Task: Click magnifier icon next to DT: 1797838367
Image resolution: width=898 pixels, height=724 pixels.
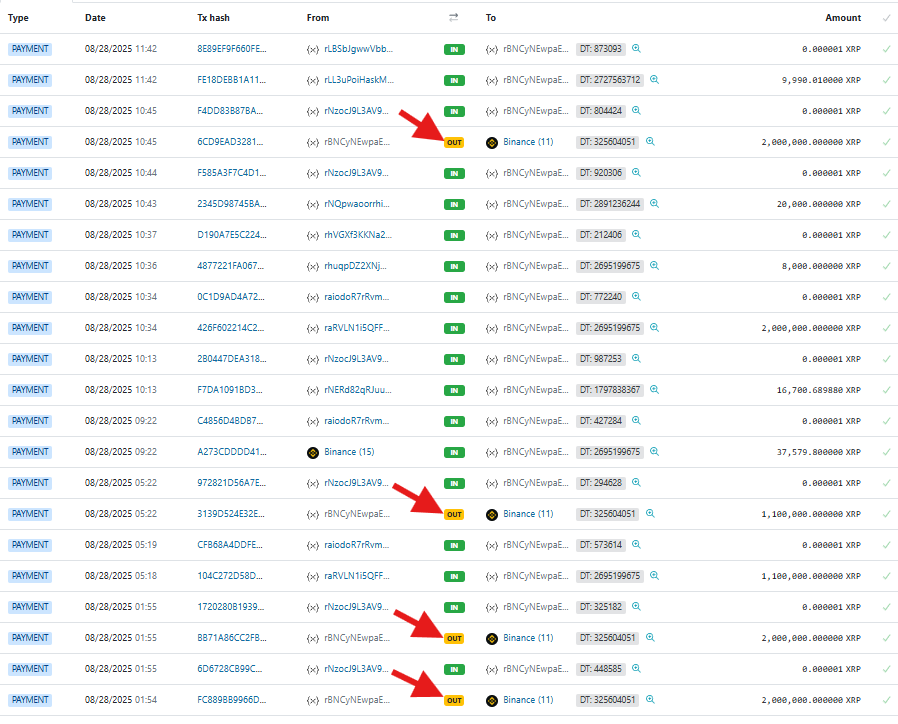Action: click(x=655, y=389)
